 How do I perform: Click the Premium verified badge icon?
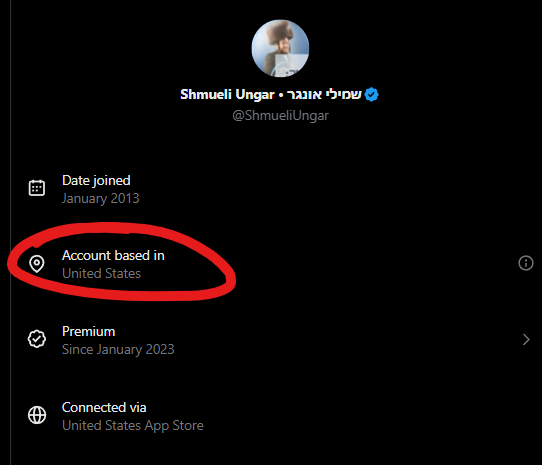[x=37, y=339]
